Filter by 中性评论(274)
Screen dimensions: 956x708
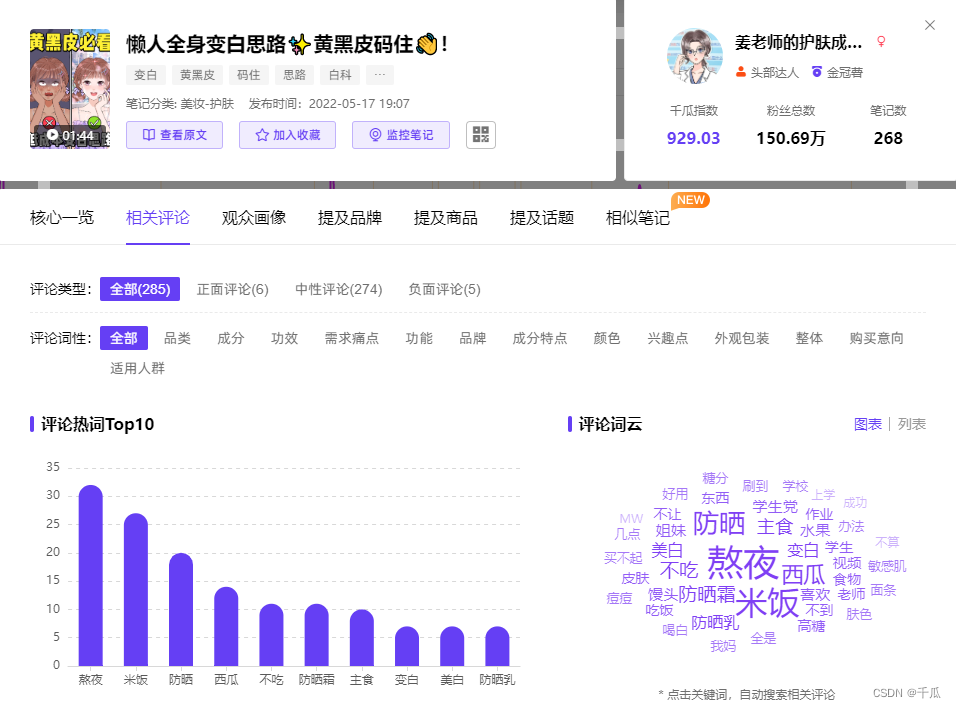339,289
